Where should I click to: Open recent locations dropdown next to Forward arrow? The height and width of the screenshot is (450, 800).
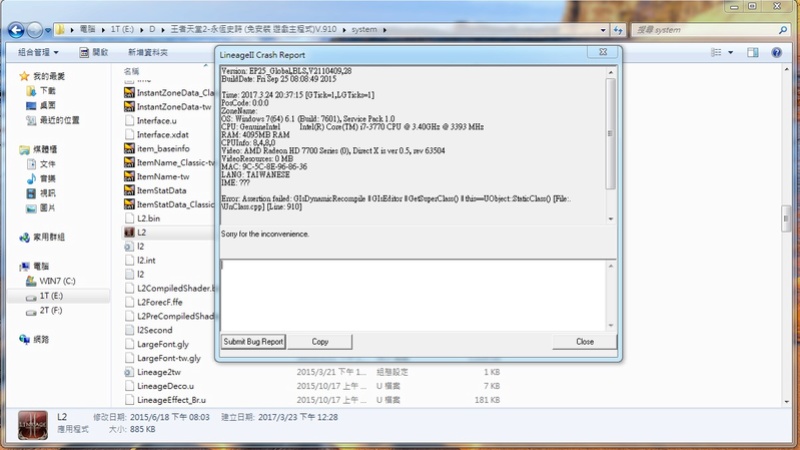pyautogui.click(x=47, y=31)
